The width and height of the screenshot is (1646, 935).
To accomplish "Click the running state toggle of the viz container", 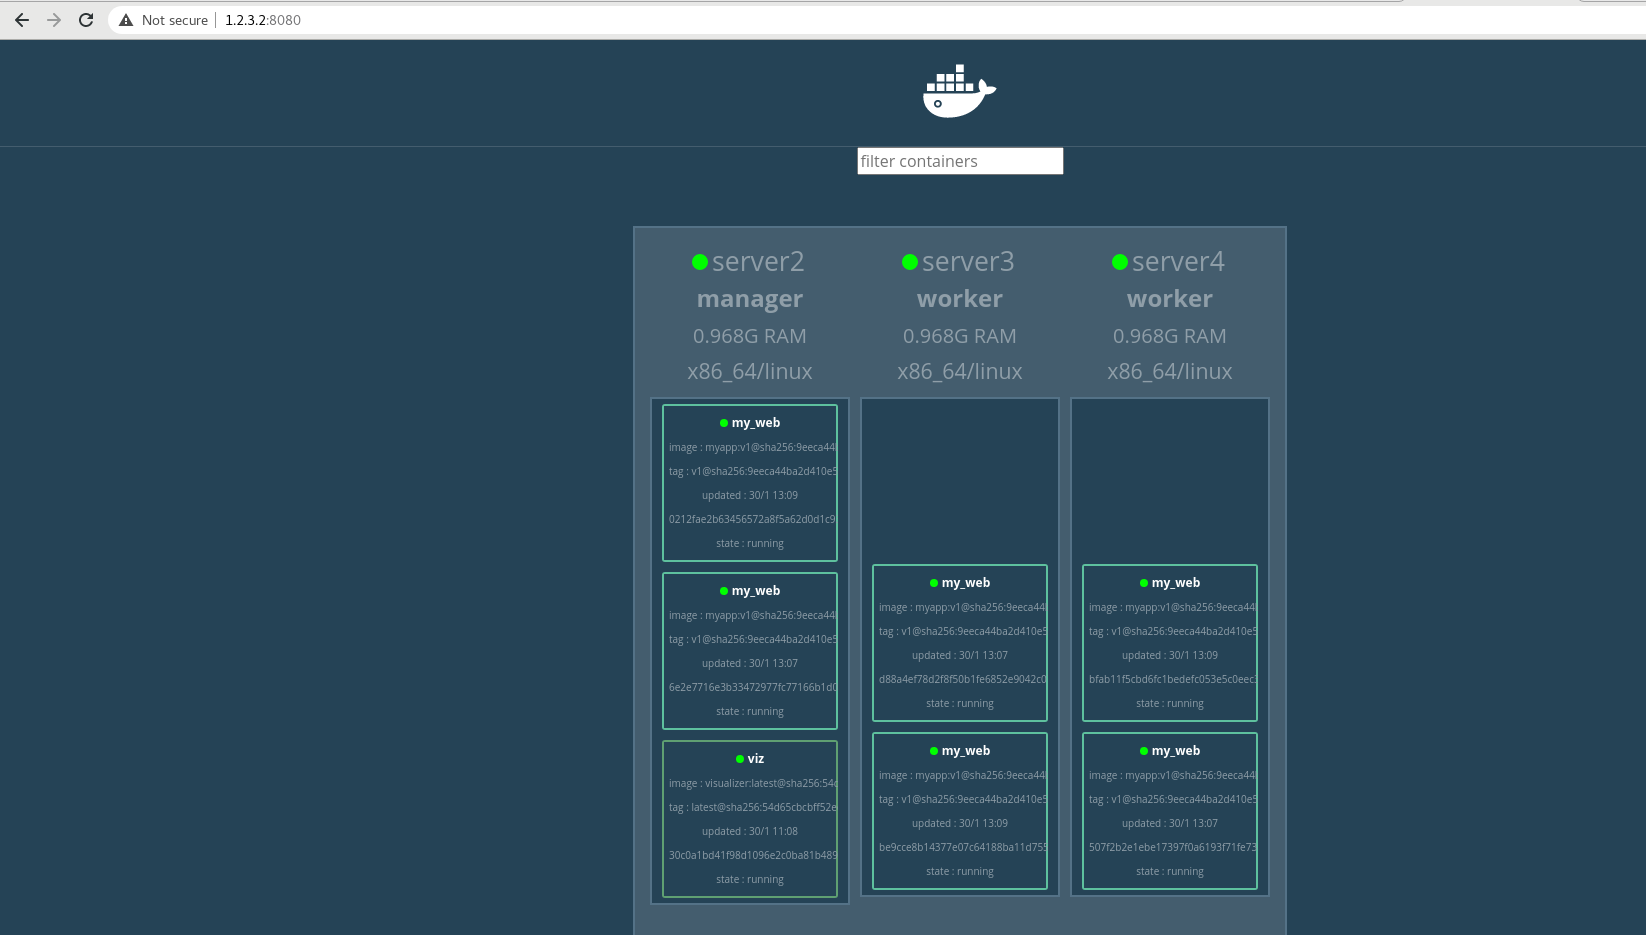I will pos(750,879).
